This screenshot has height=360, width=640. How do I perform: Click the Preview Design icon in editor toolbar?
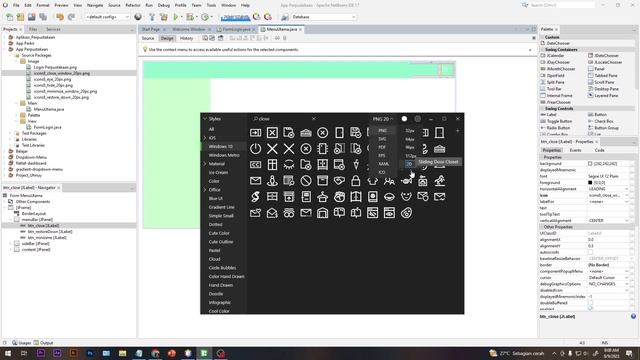point(220,38)
